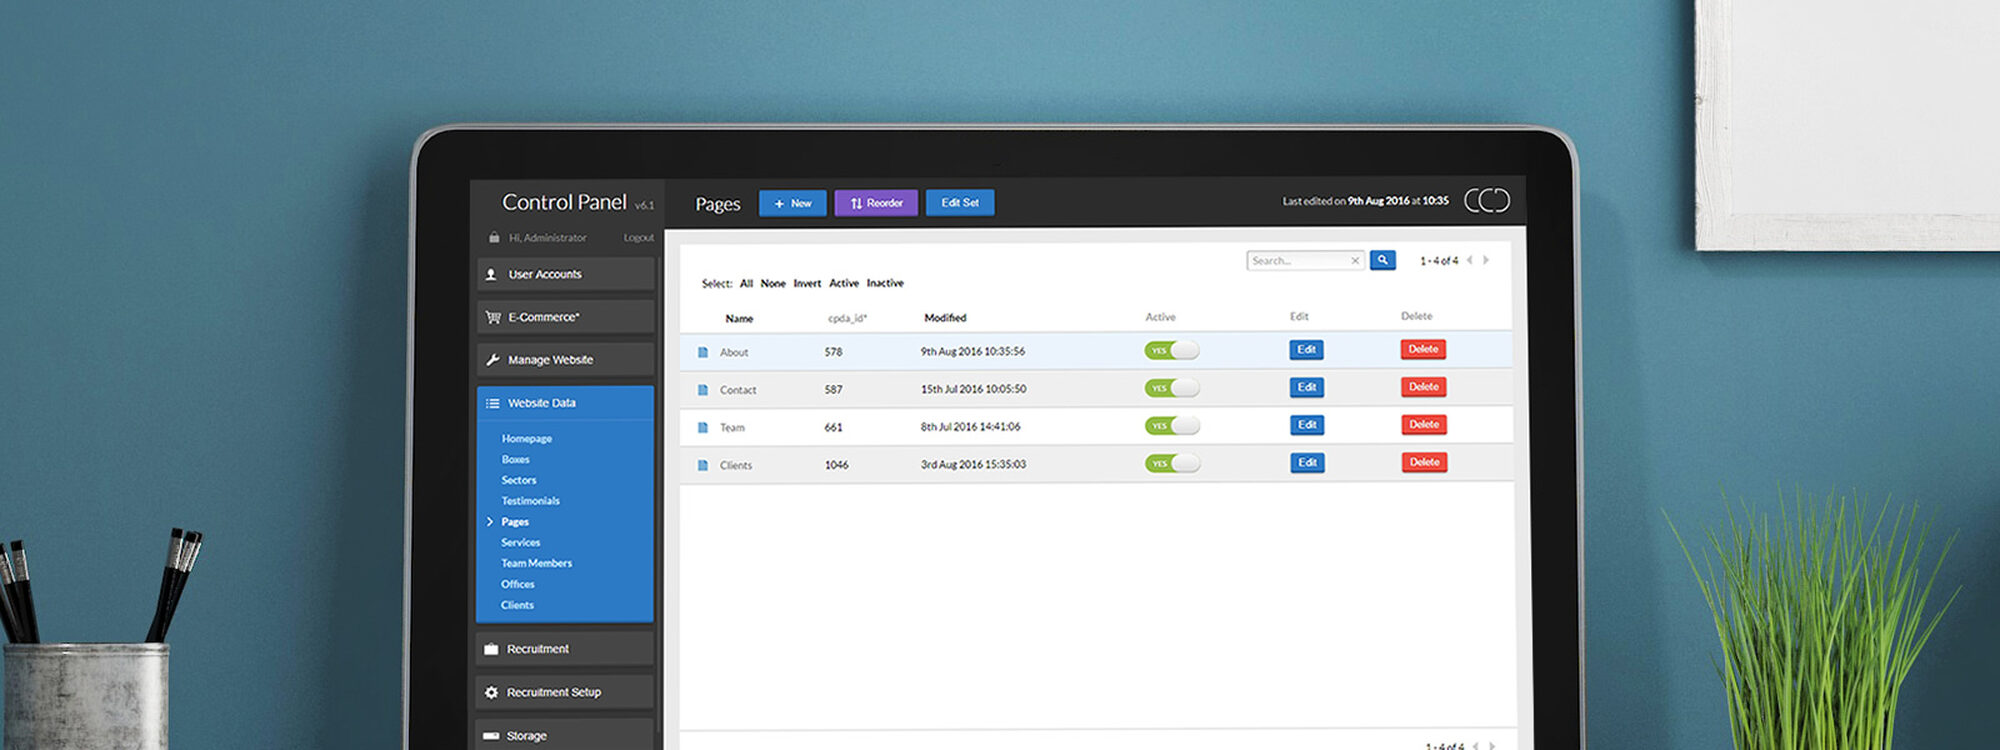Sort by the cpda_id column header

pos(847,319)
